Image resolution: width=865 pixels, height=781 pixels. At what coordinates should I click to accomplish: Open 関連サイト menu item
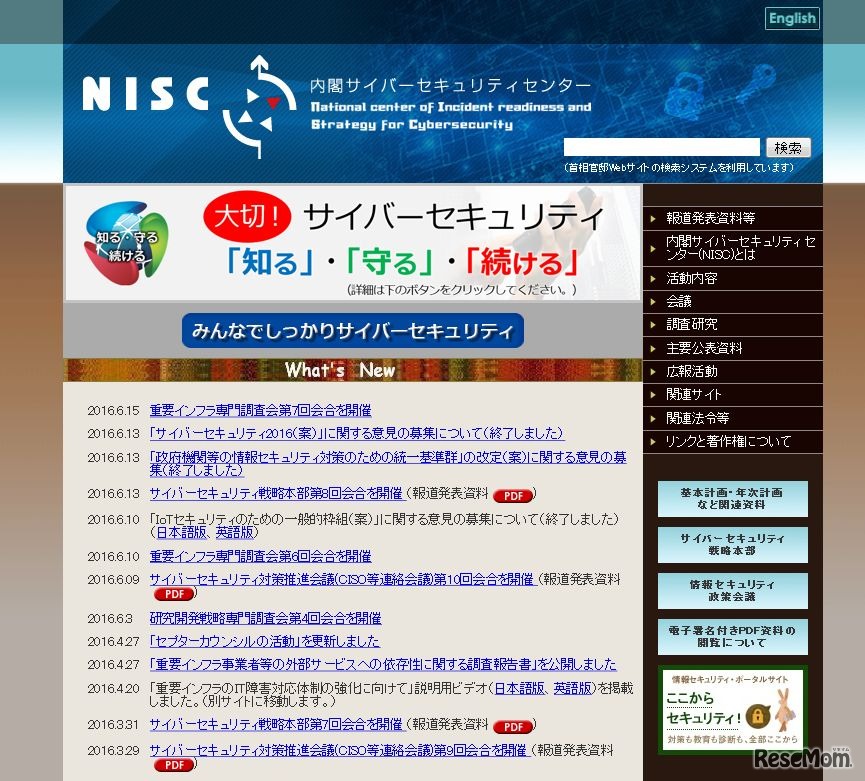733,395
